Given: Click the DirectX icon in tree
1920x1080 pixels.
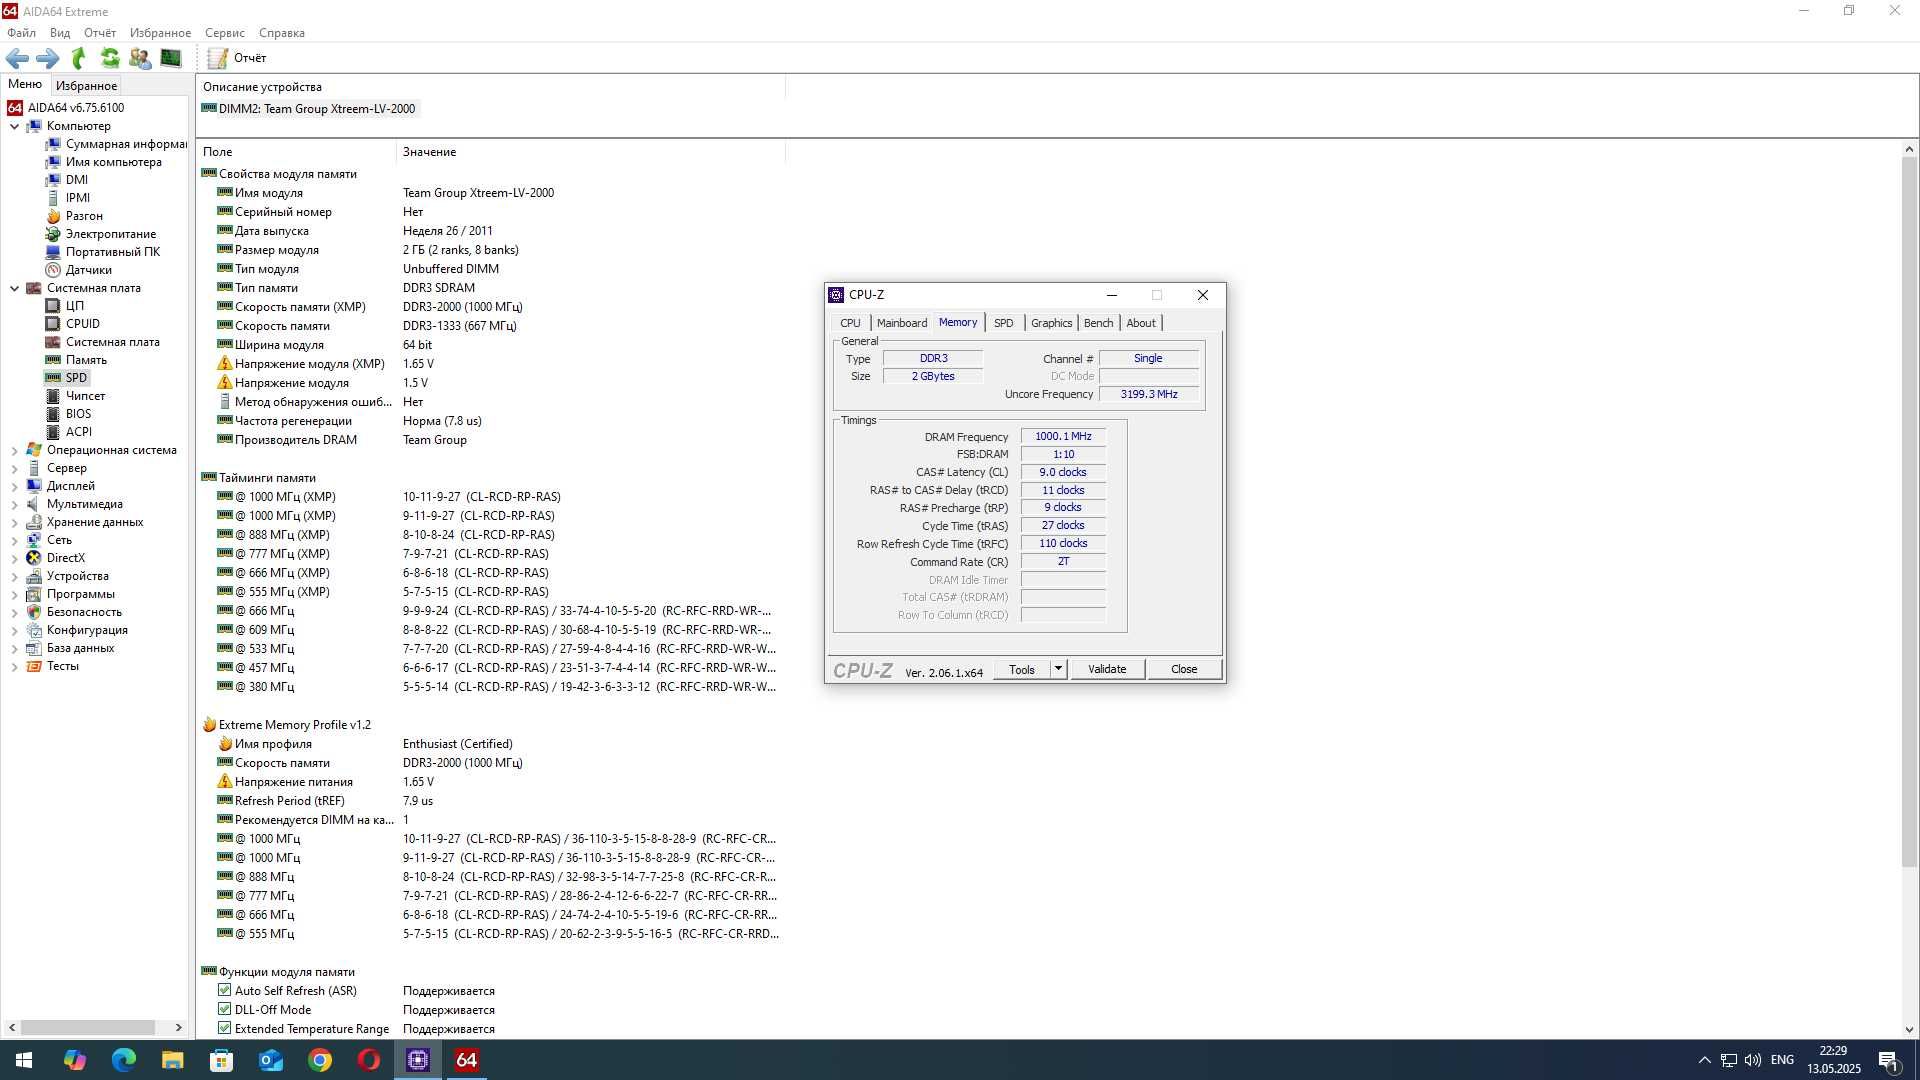Looking at the screenshot, I should coord(34,558).
